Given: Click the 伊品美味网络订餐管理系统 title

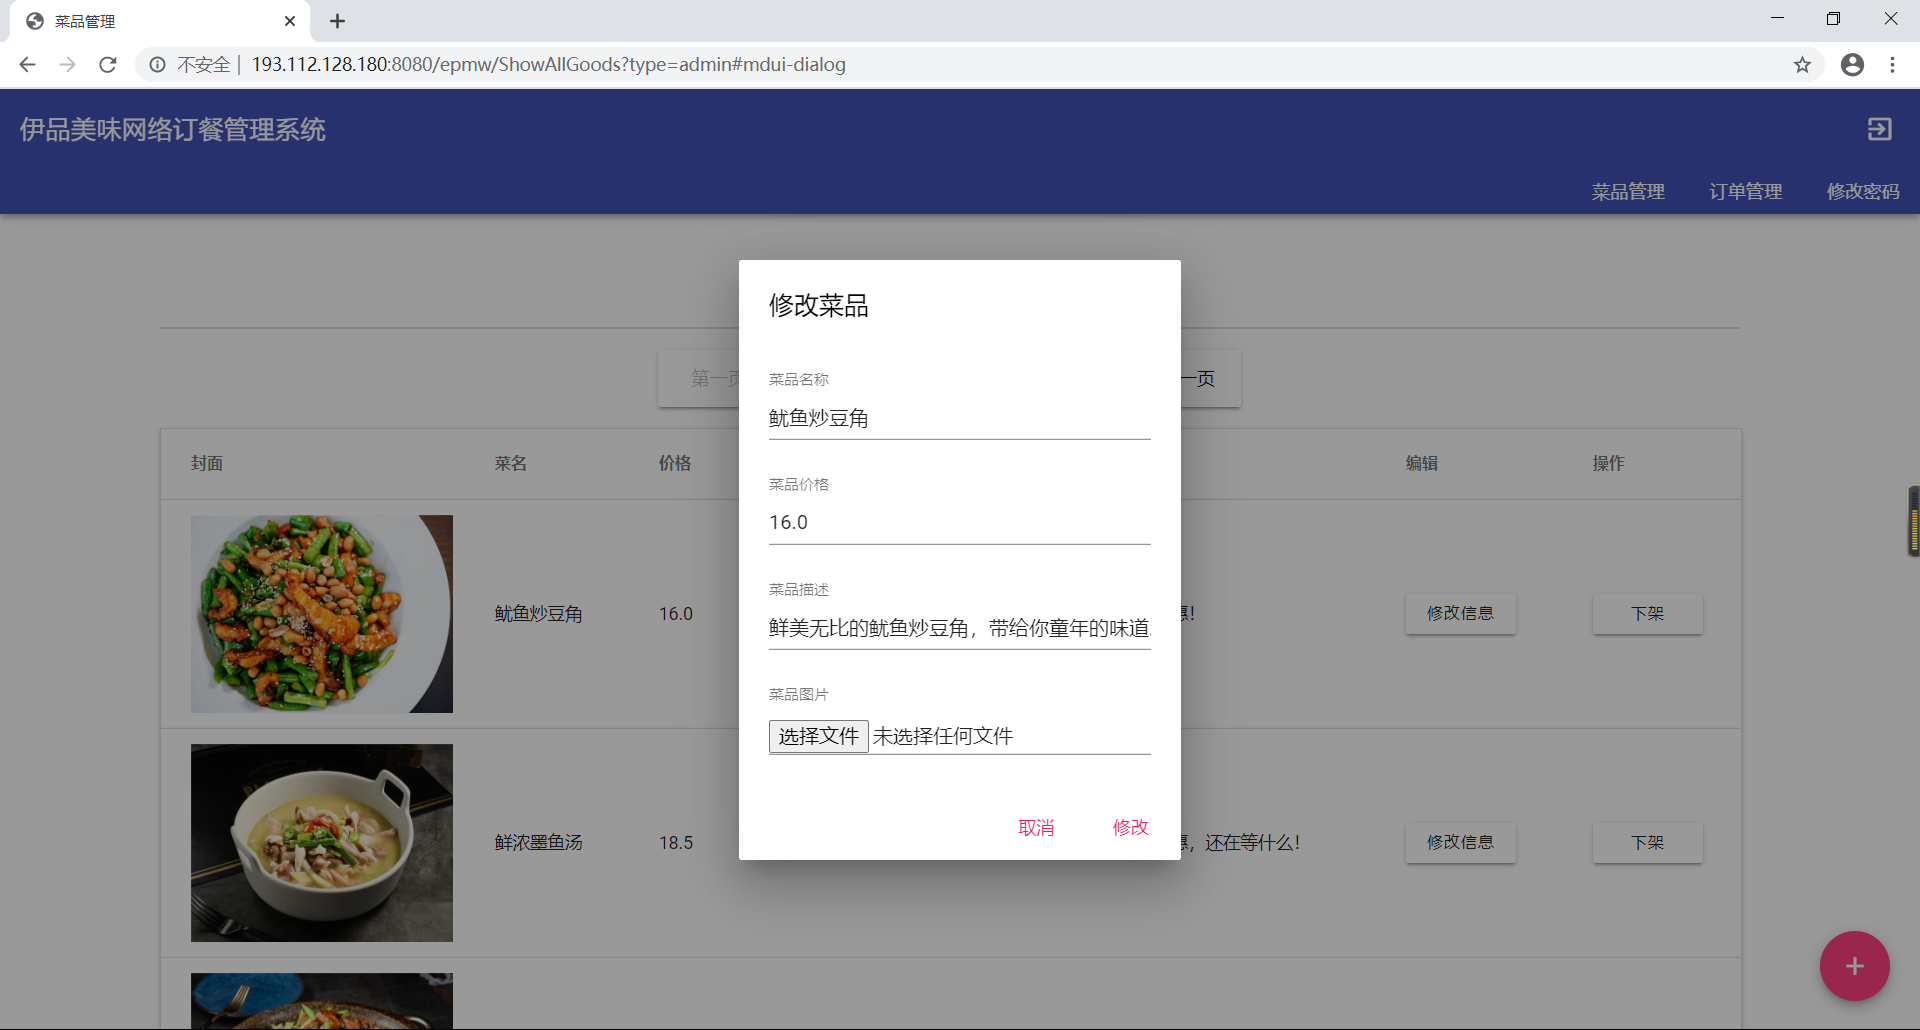Looking at the screenshot, I should (x=172, y=130).
